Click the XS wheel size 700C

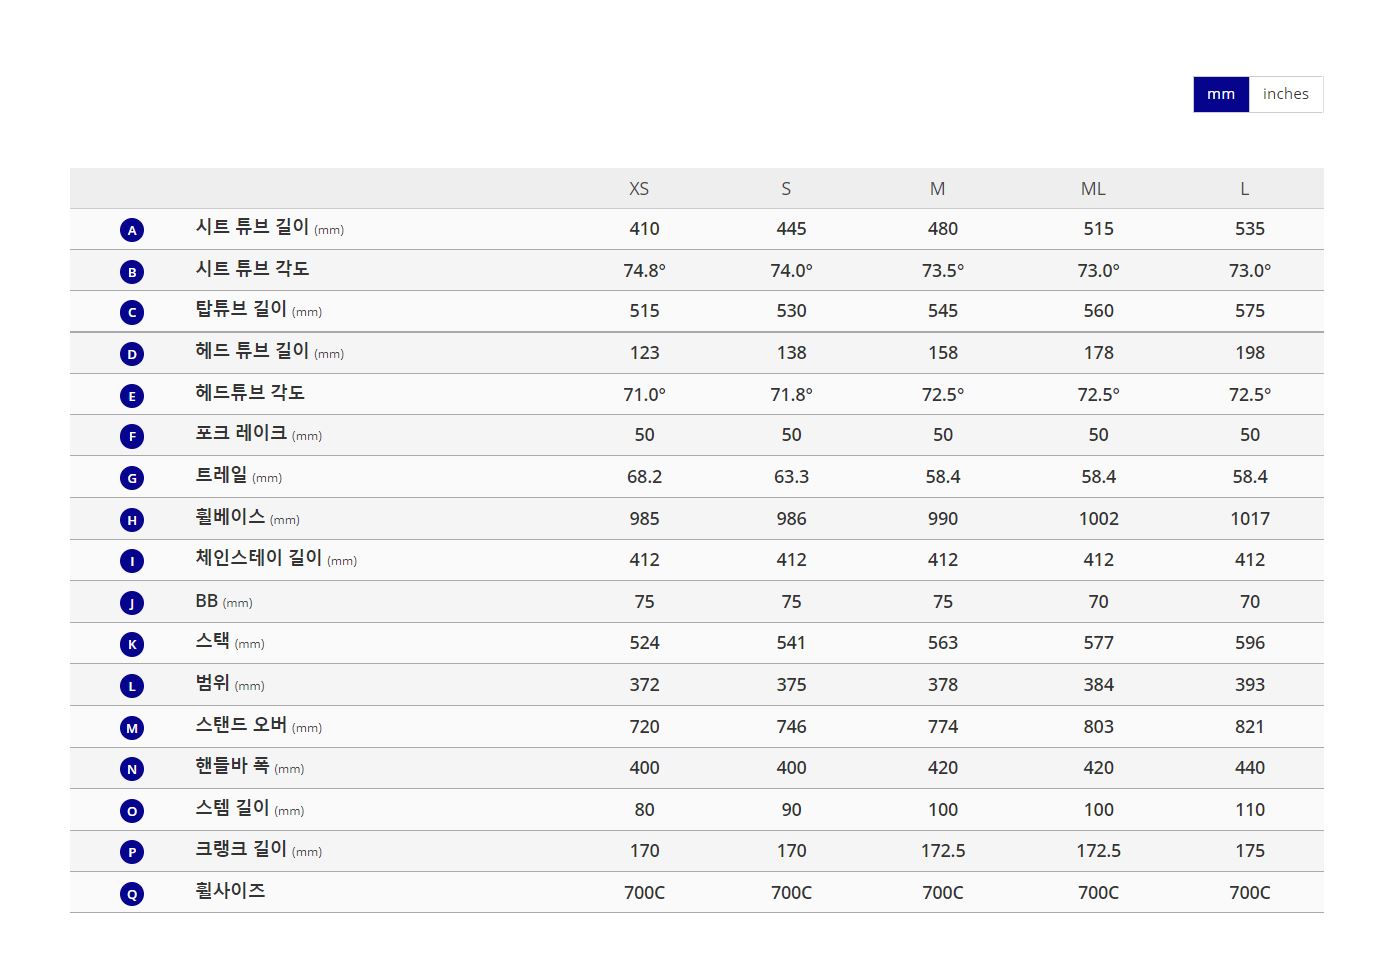point(644,893)
